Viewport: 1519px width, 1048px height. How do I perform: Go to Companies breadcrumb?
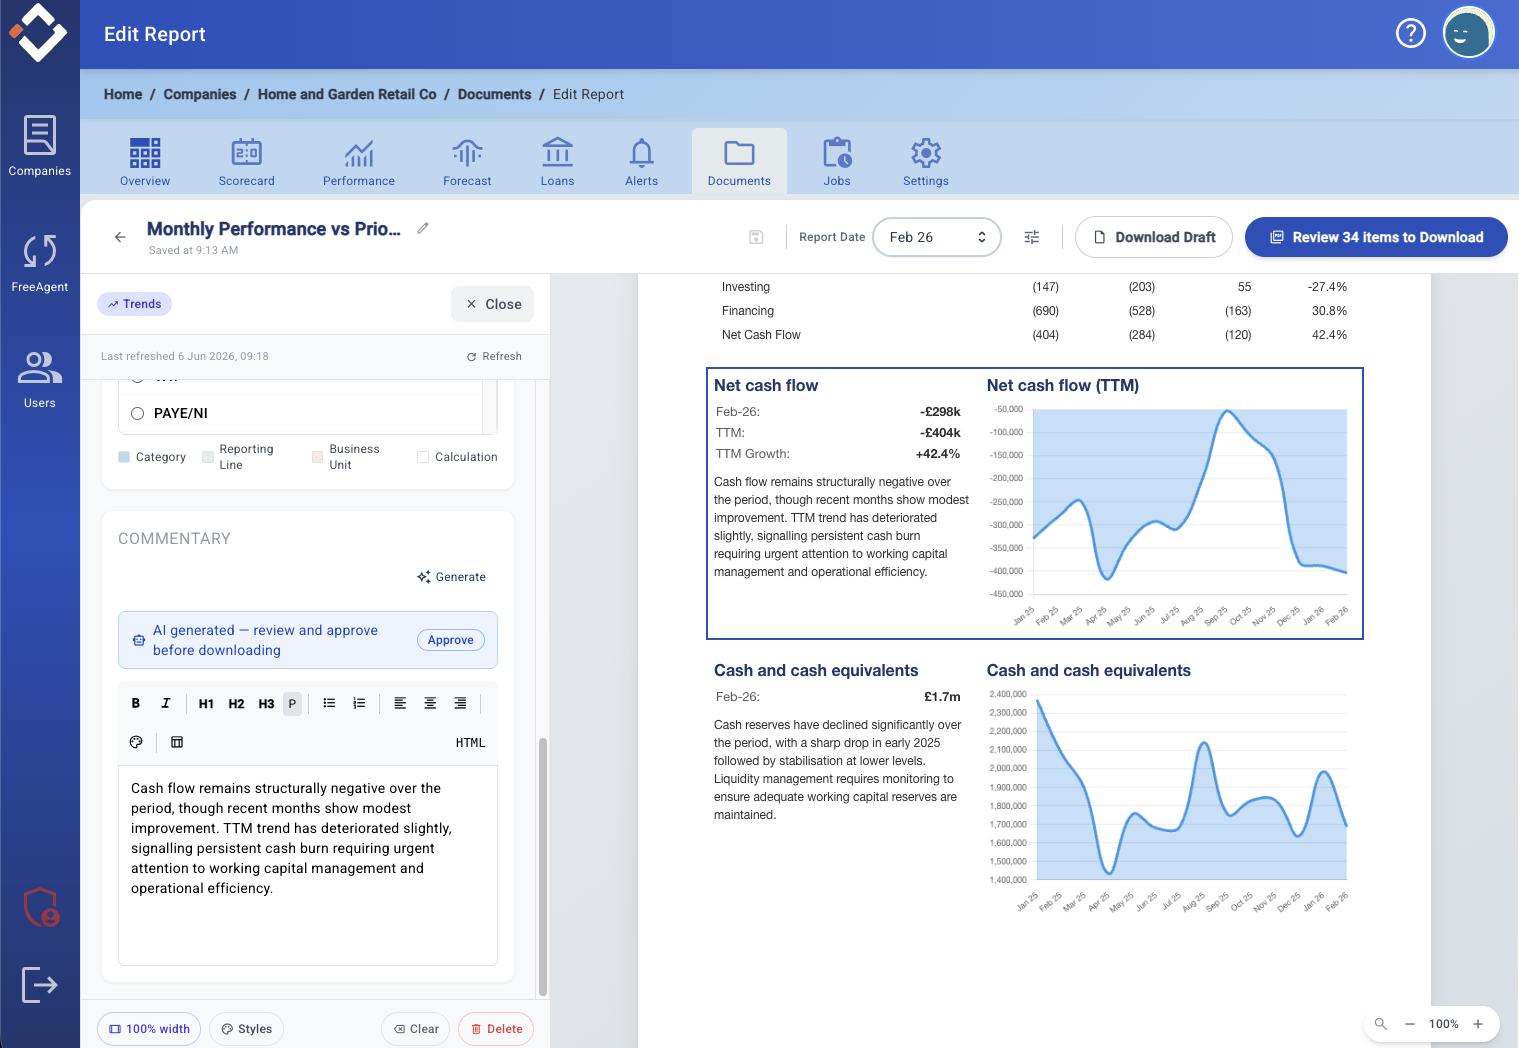click(x=200, y=94)
